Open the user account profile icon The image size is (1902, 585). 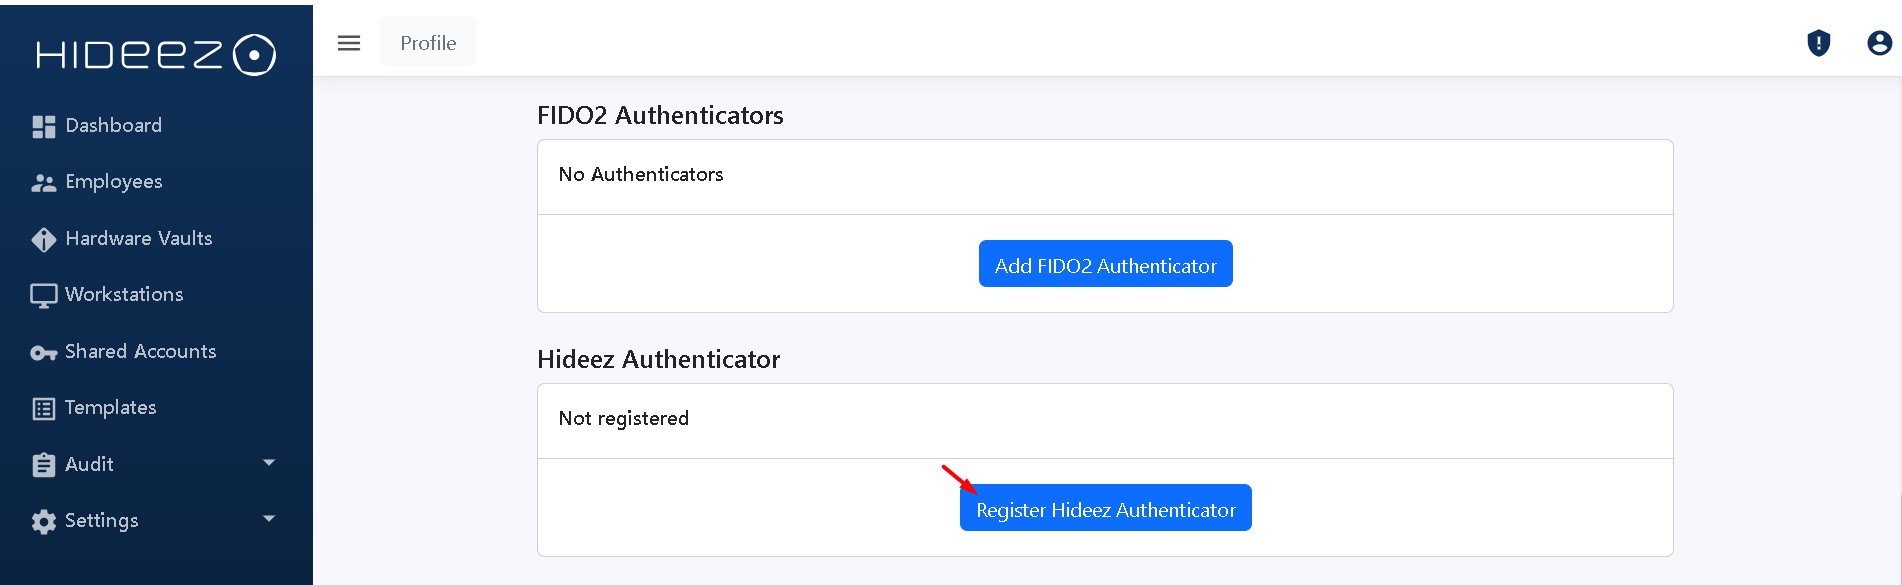coord(1879,43)
